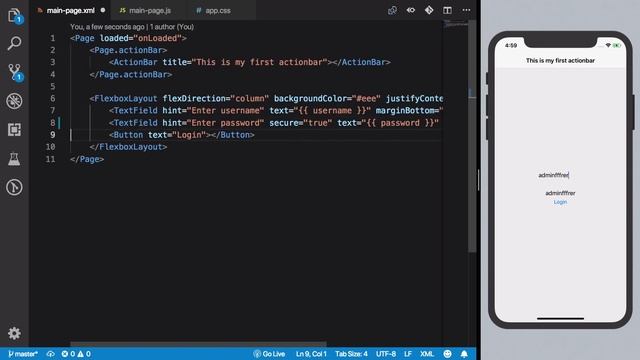Click the simulator home indicator bar
The image size is (640, 360).
coord(560,318)
